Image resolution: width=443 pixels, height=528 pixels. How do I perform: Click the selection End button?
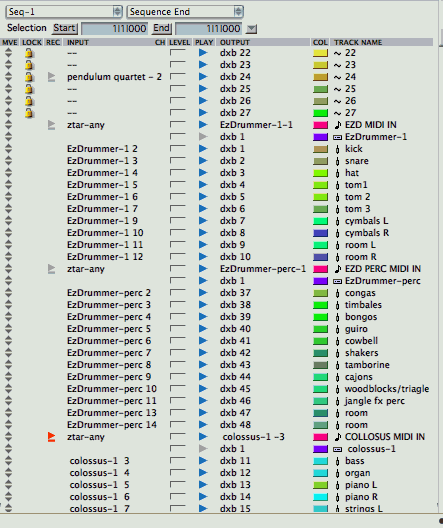162,28
